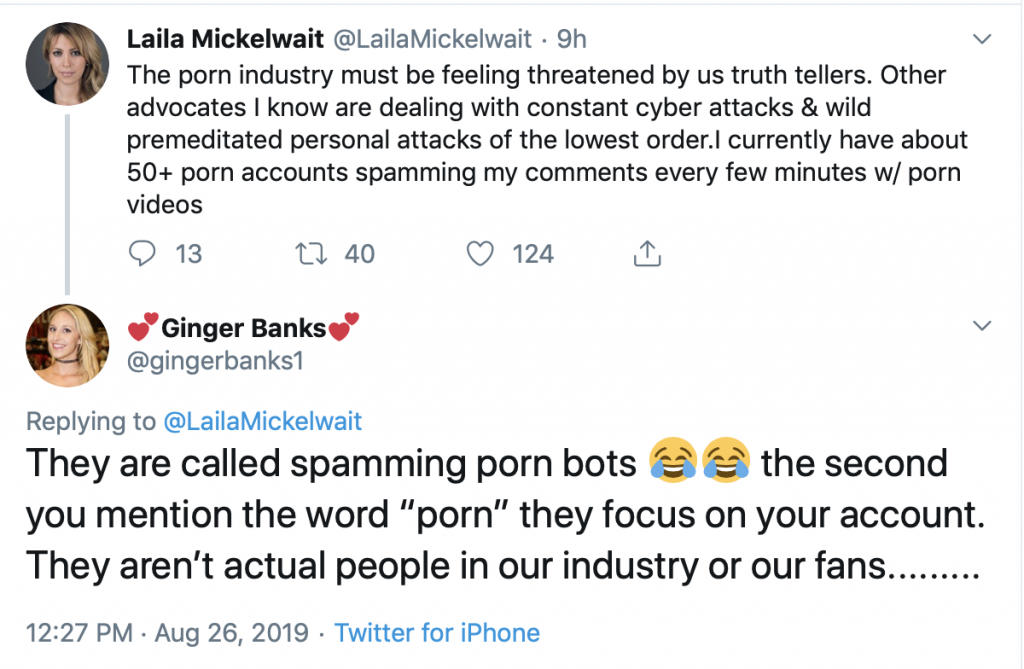Like the tweet with the heart icon
Viewport: 1024px width, 669px height.
point(482,254)
